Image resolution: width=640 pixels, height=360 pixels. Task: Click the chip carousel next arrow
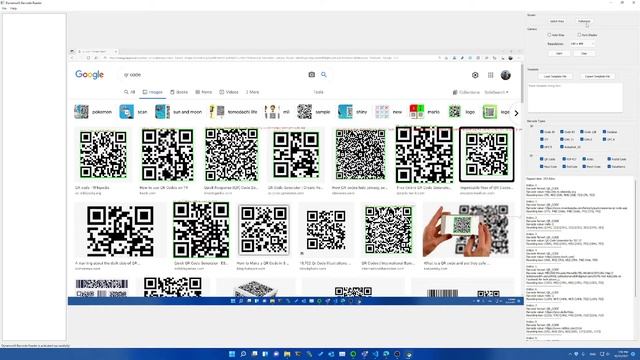[x=516, y=113]
